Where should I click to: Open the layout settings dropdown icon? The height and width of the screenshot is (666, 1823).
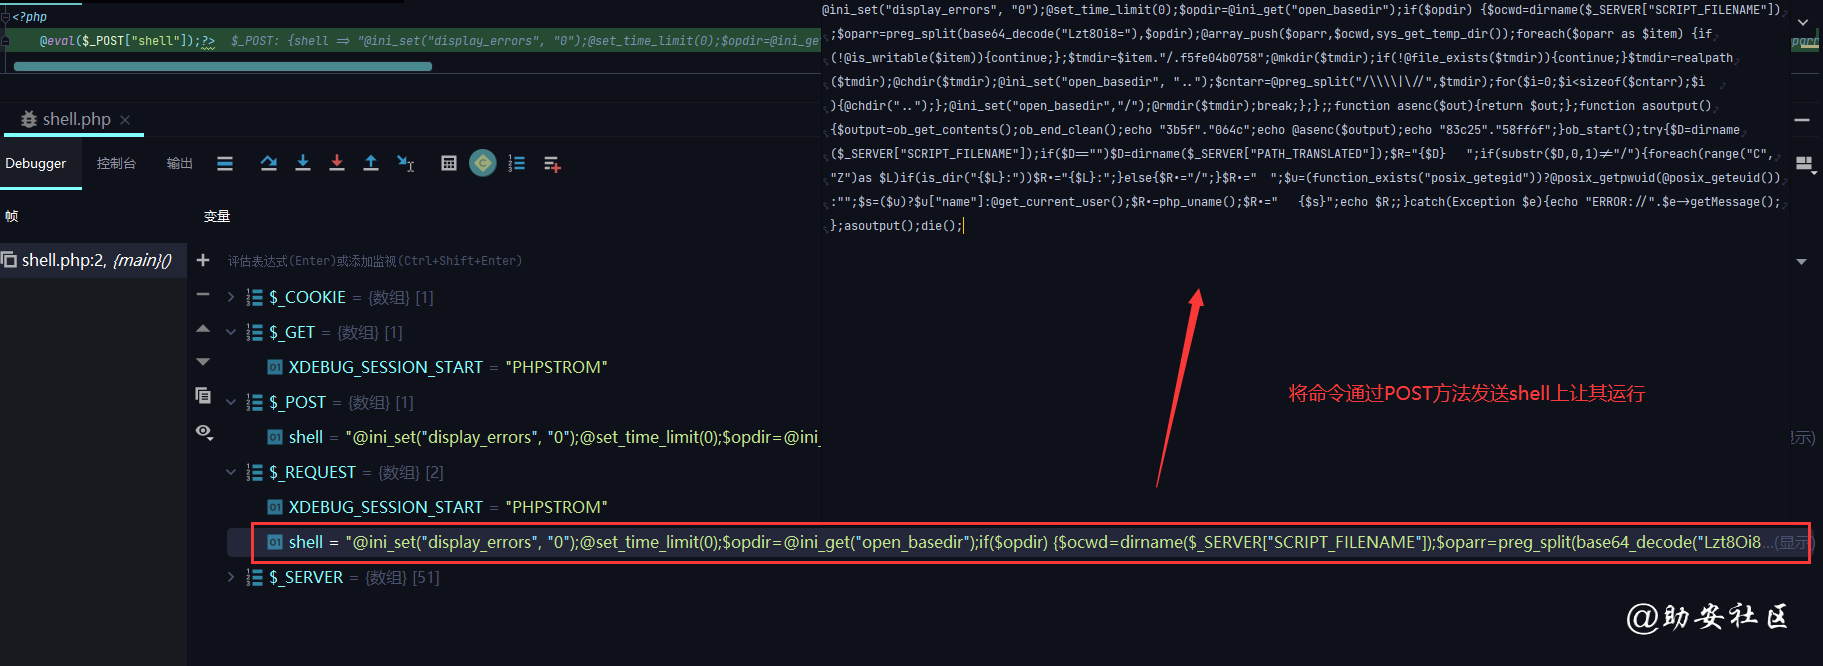pyautogui.click(x=1805, y=164)
